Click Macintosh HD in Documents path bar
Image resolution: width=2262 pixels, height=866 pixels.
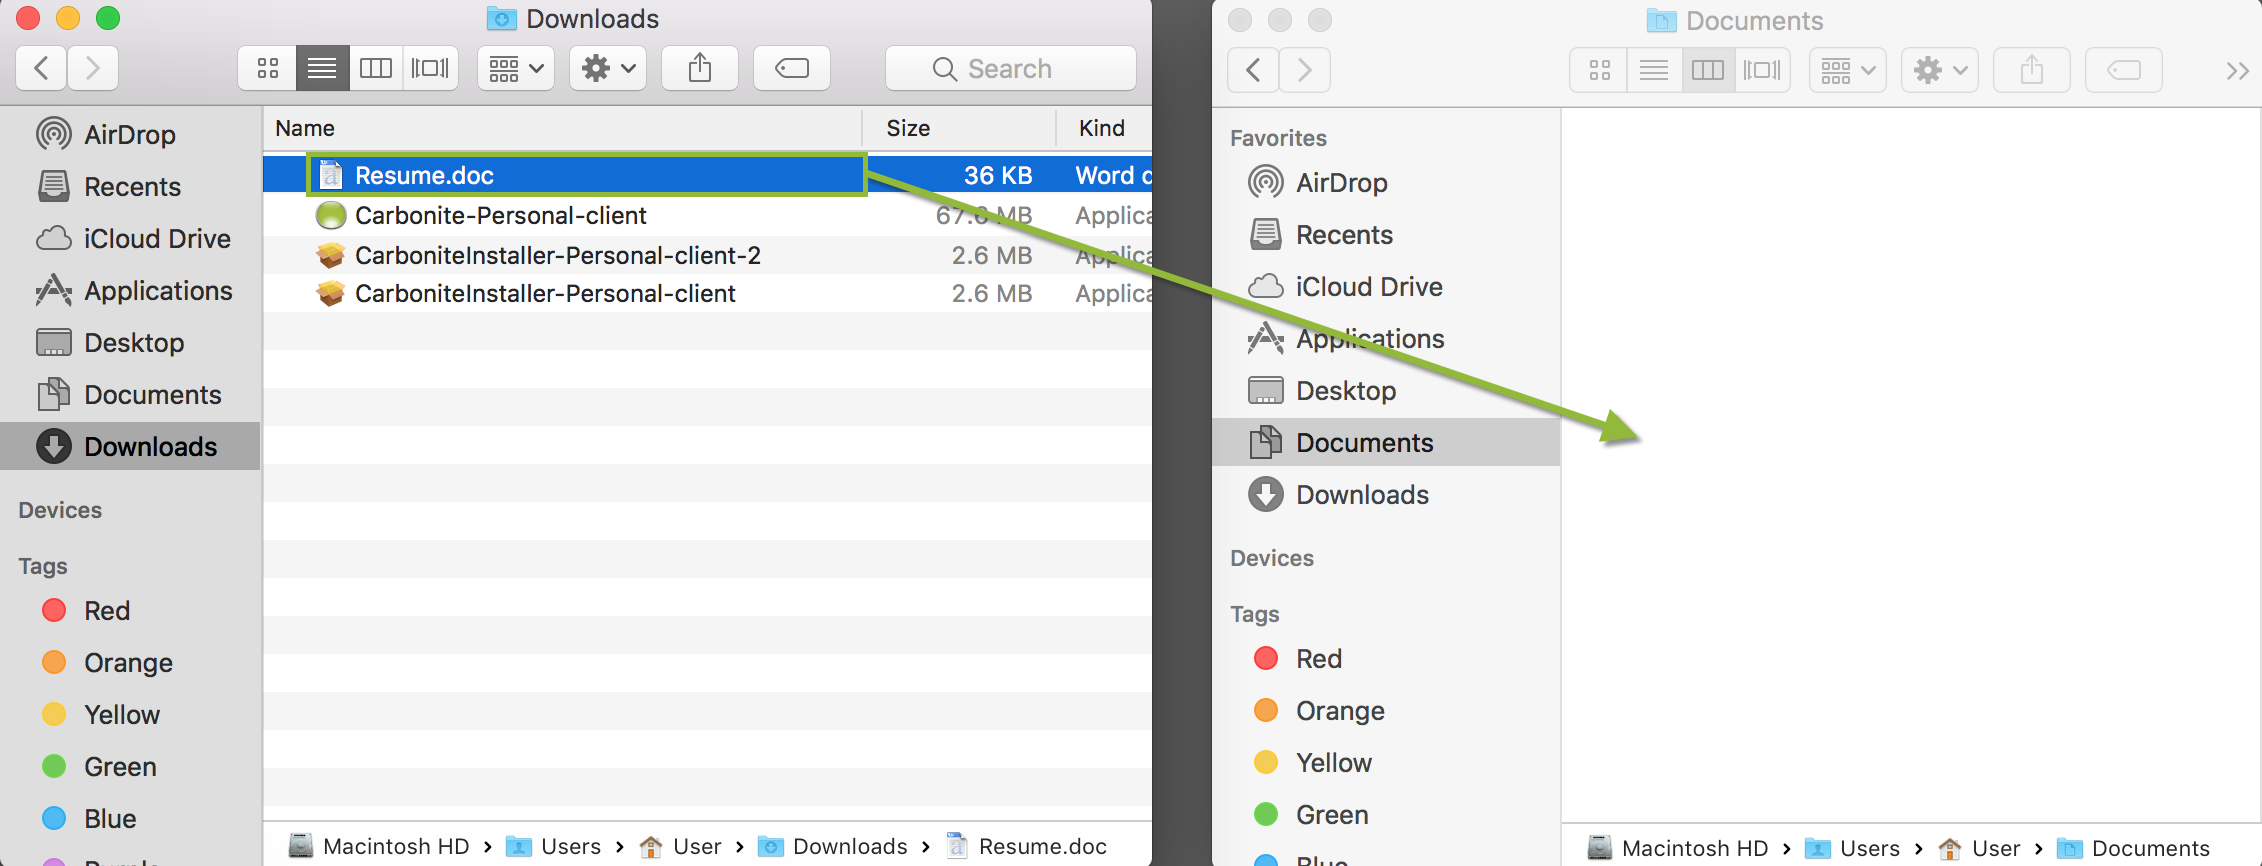pos(1678,848)
